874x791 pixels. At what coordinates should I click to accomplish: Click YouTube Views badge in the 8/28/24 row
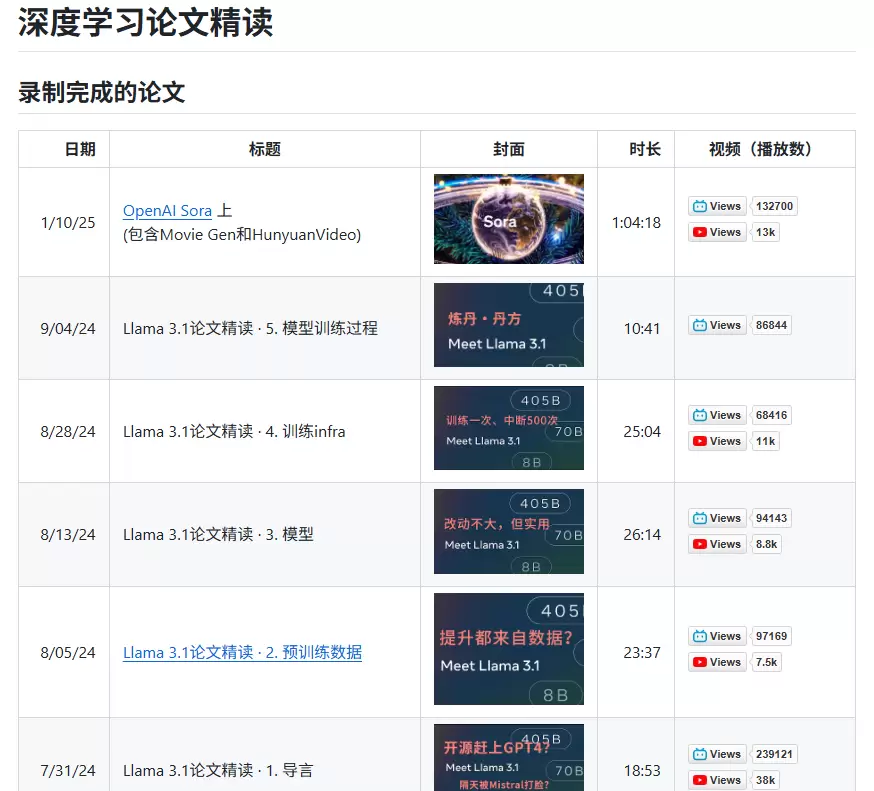717,441
